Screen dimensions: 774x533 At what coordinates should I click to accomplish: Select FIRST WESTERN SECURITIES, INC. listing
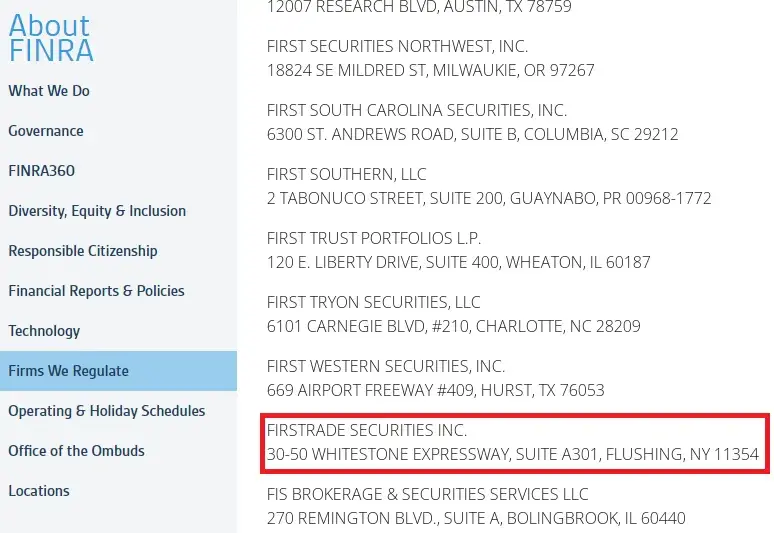[x=386, y=366]
